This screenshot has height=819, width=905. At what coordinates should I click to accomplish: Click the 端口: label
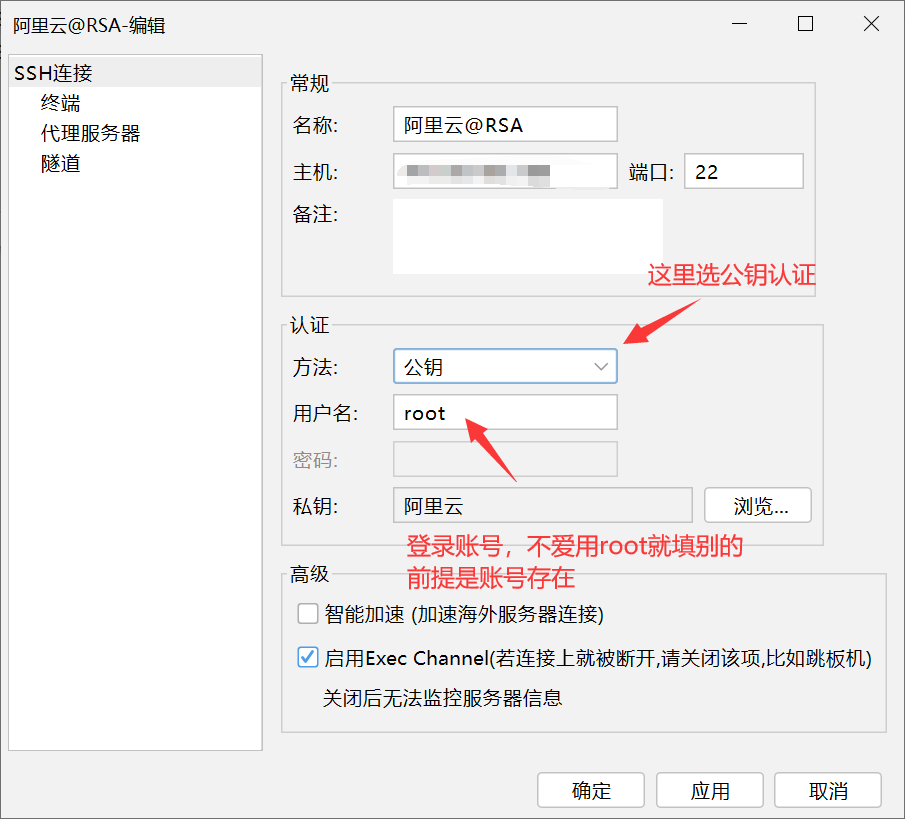[x=651, y=172]
